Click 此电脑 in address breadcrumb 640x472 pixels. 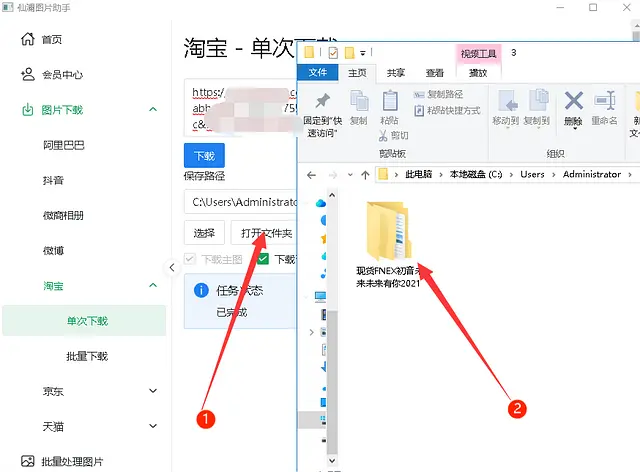point(418,174)
